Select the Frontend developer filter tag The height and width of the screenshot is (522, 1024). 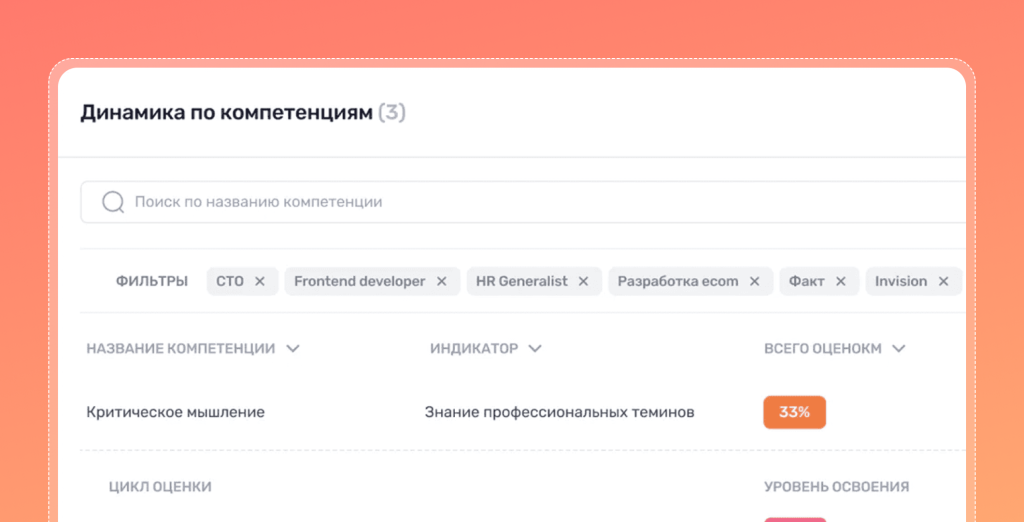click(372, 282)
